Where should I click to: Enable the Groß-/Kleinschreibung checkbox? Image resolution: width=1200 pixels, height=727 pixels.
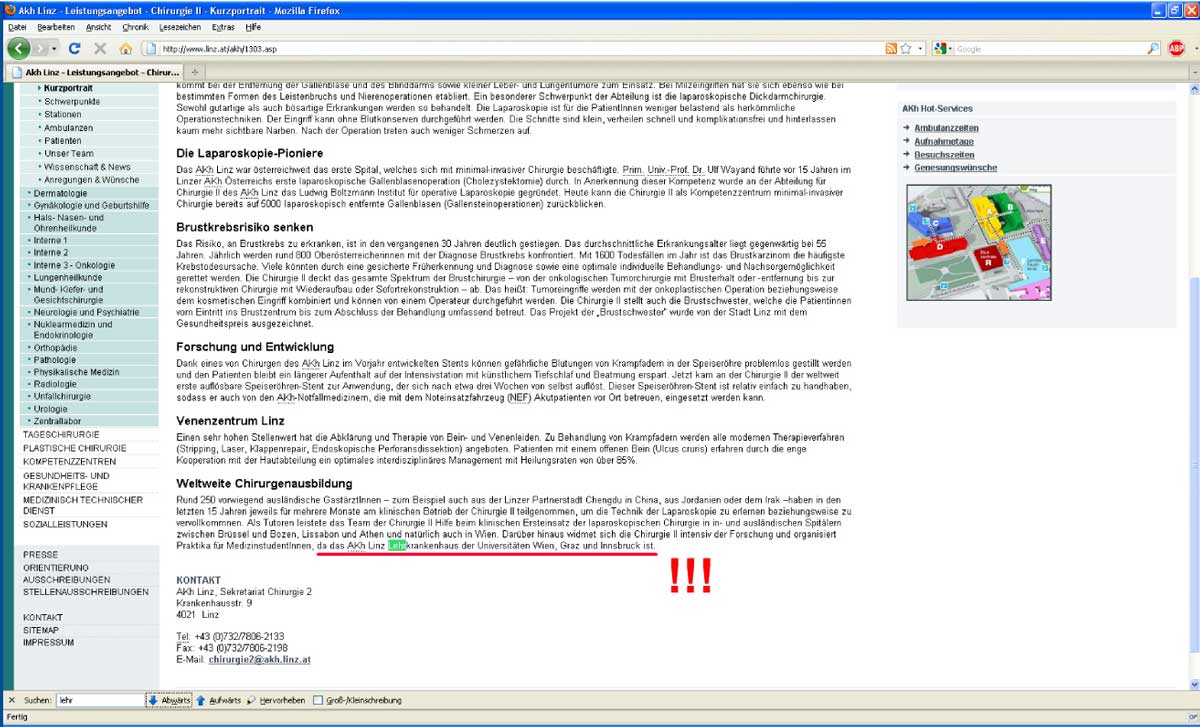pos(318,700)
